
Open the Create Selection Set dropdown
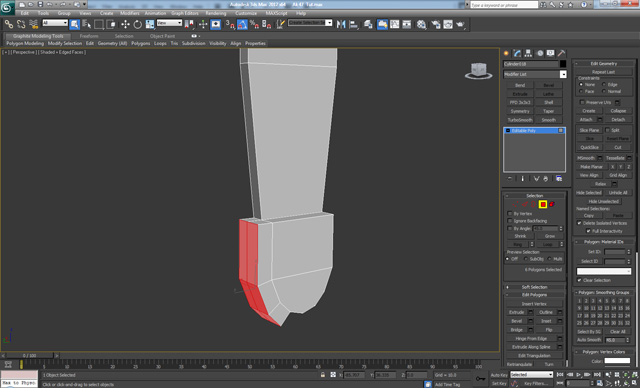(x=310, y=22)
